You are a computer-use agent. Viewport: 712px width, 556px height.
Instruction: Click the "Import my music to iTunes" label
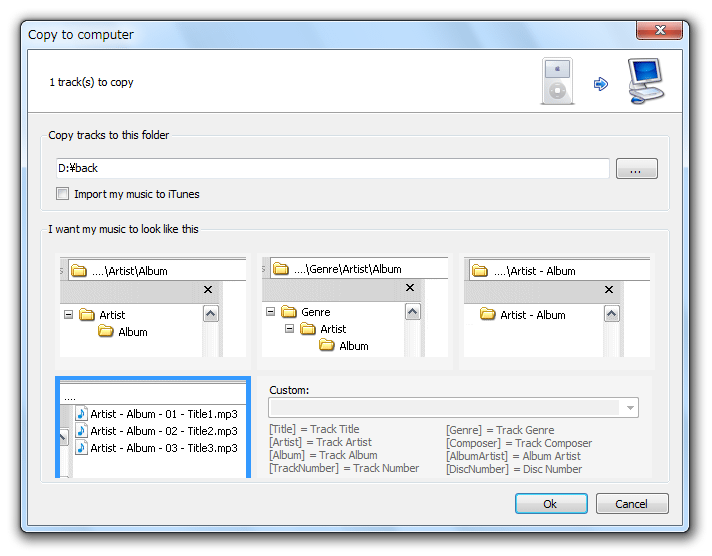point(137,194)
